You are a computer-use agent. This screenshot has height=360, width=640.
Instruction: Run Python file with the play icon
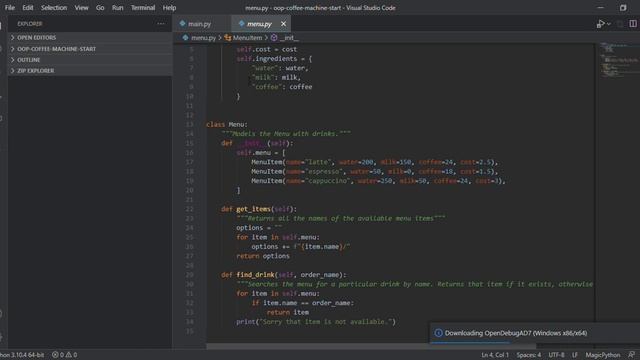(x=600, y=24)
